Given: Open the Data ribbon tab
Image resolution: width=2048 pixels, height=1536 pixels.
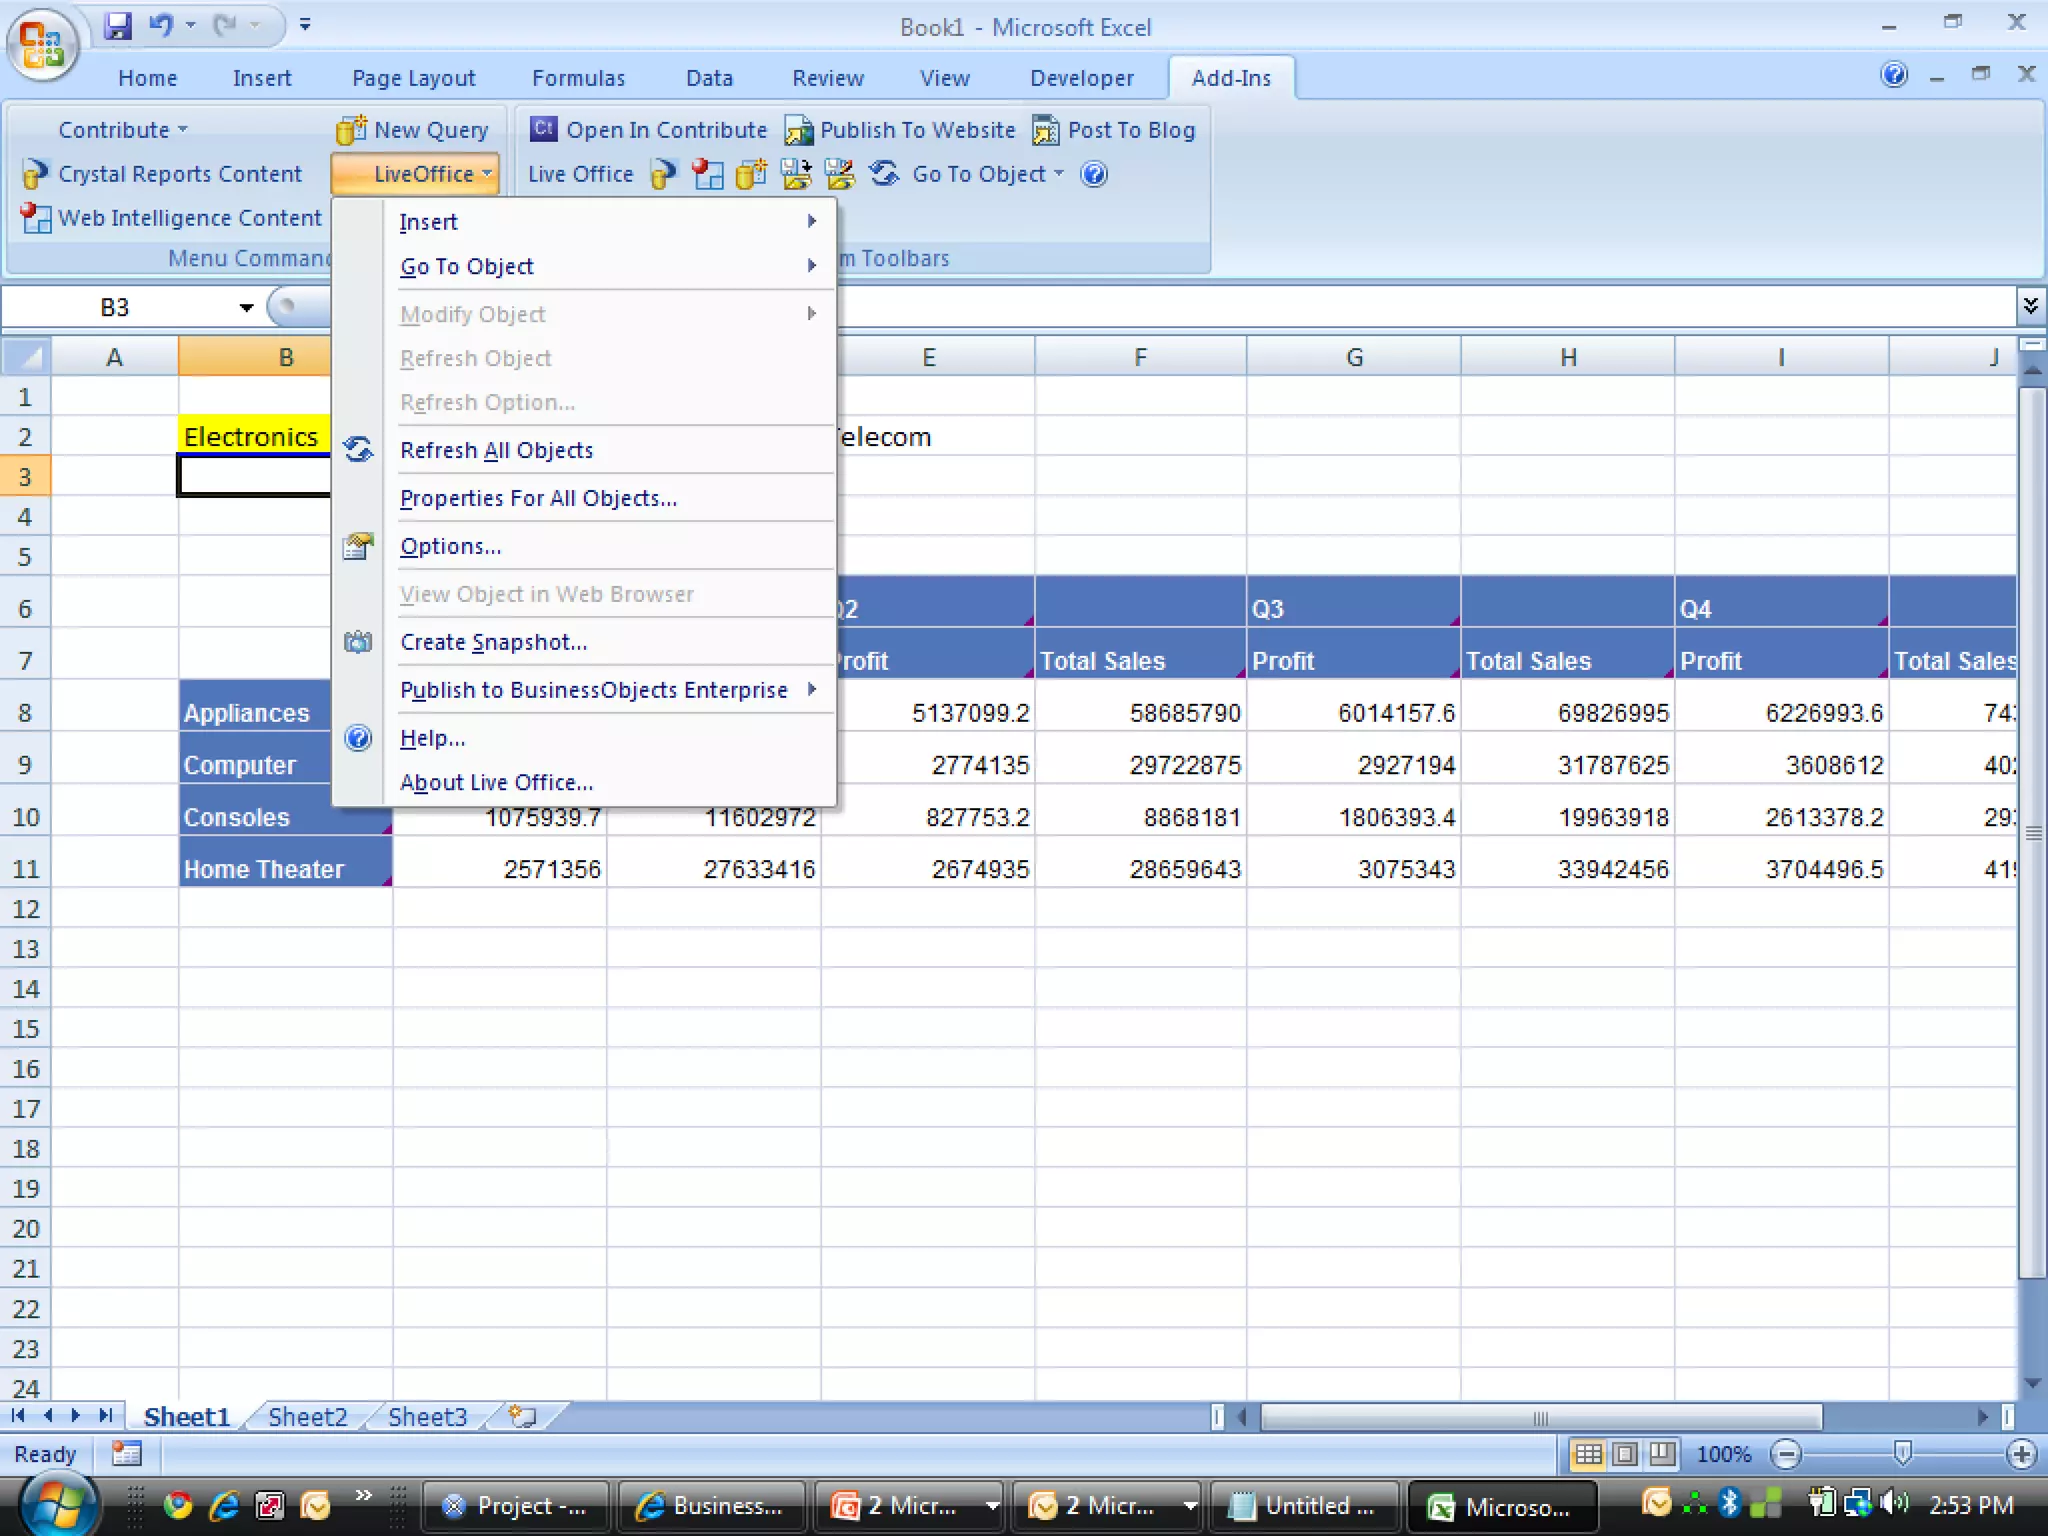Looking at the screenshot, I should click(x=709, y=78).
